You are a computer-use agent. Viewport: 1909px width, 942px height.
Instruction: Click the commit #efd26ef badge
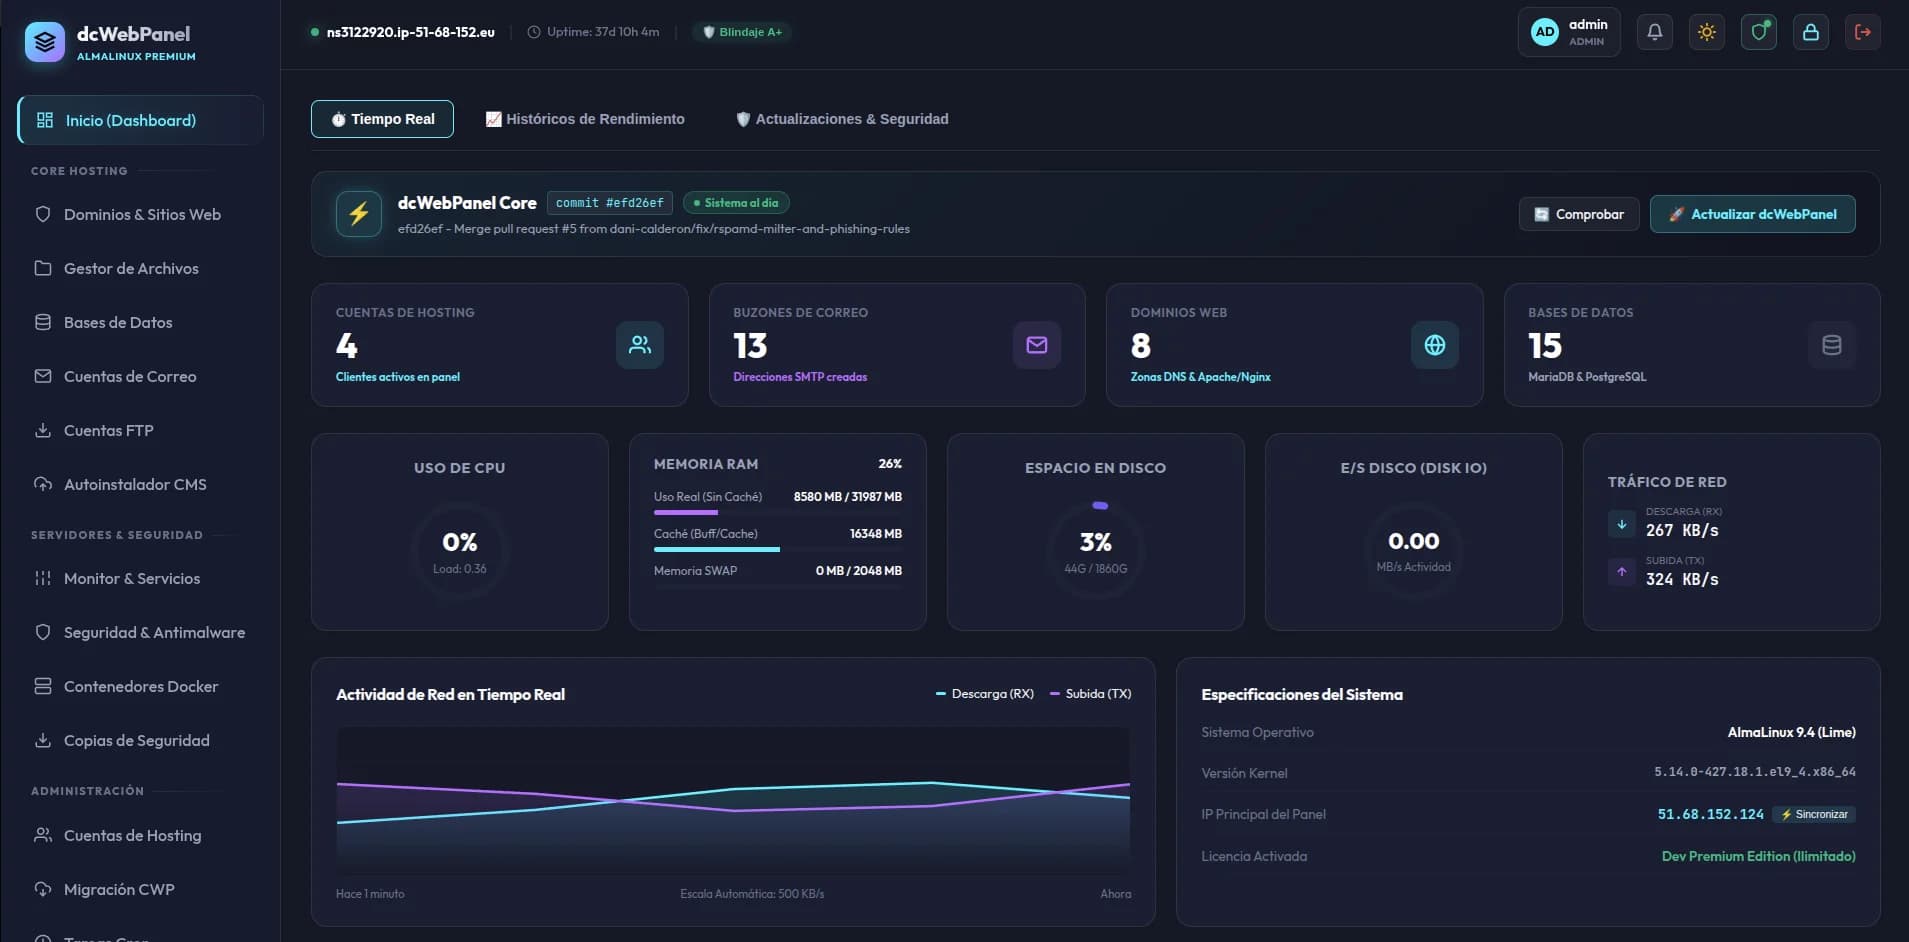pyautogui.click(x=610, y=203)
